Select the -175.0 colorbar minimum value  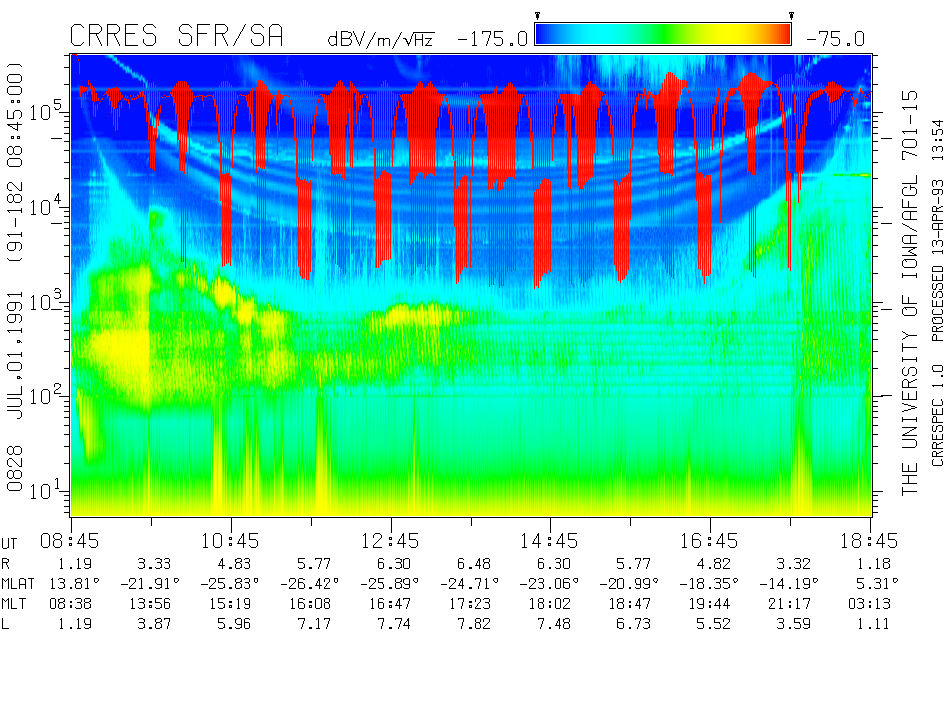[x=492, y=39]
